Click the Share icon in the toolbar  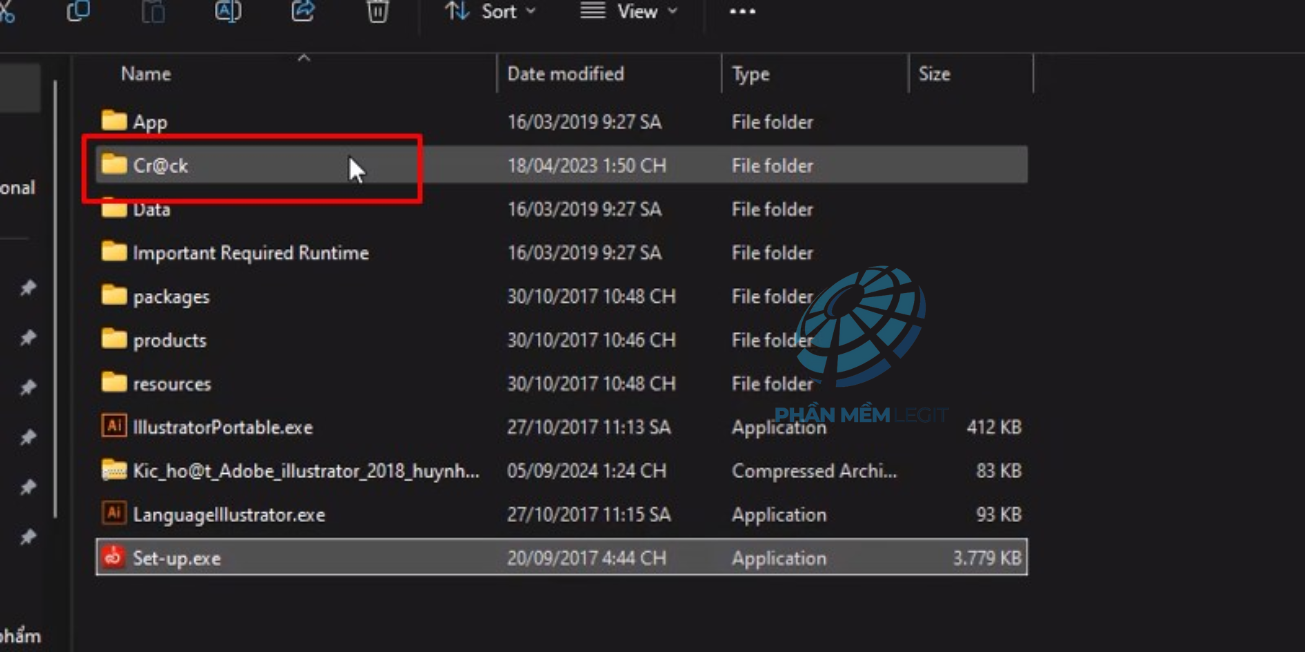[x=303, y=11]
